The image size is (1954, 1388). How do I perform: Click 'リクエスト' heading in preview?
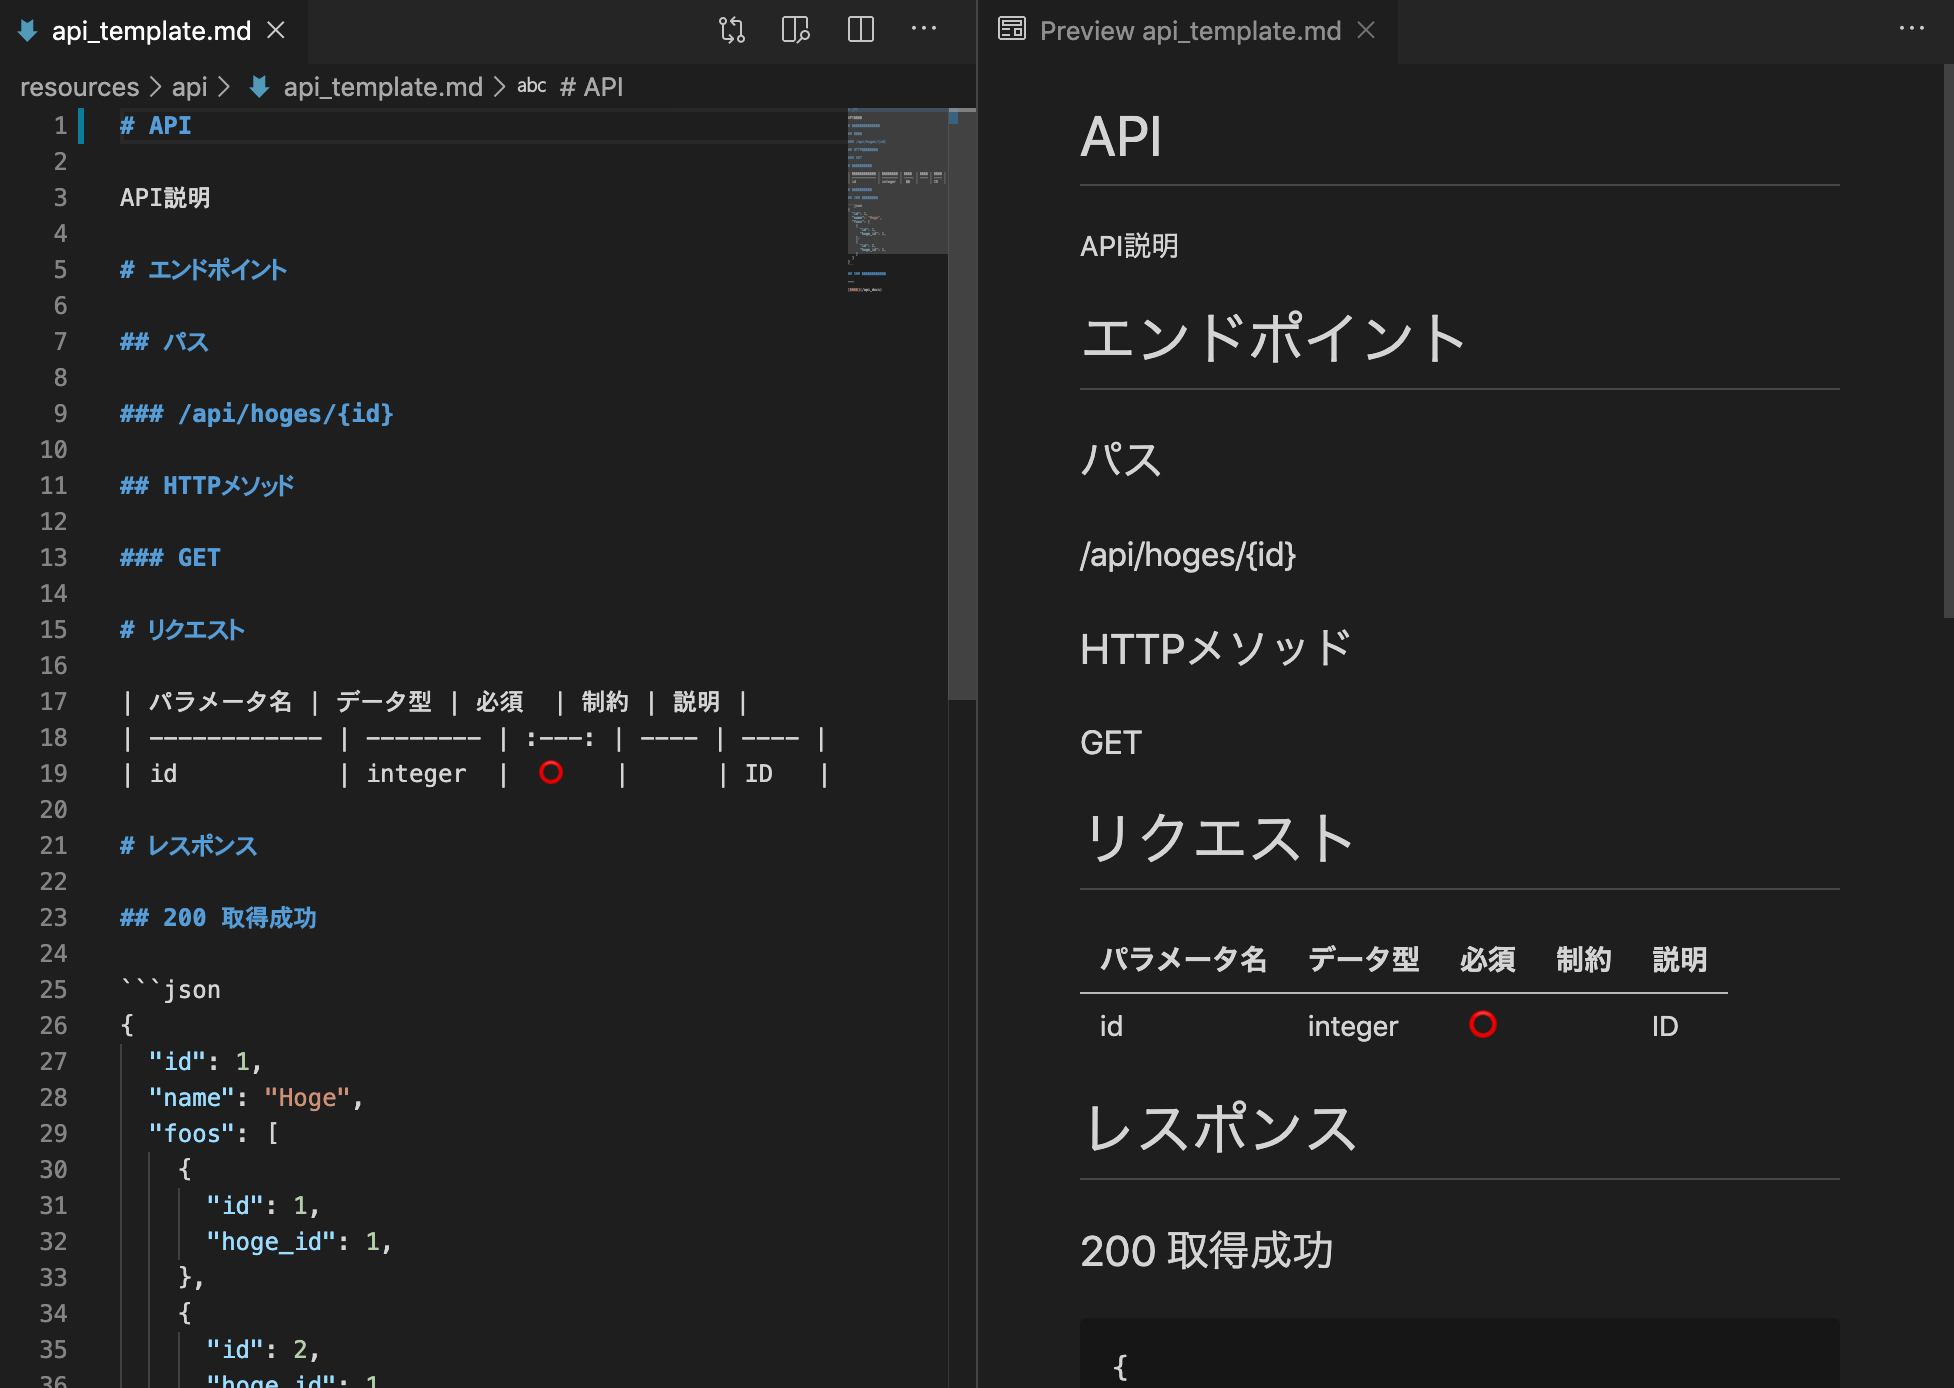(1218, 837)
